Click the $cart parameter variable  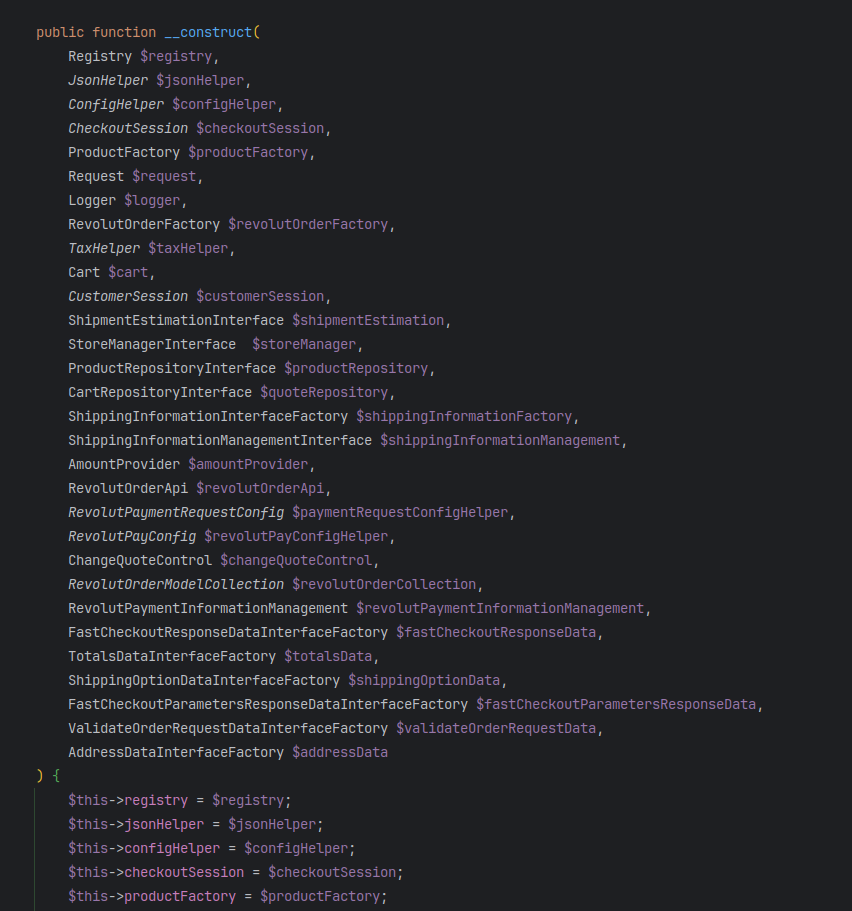[128, 272]
